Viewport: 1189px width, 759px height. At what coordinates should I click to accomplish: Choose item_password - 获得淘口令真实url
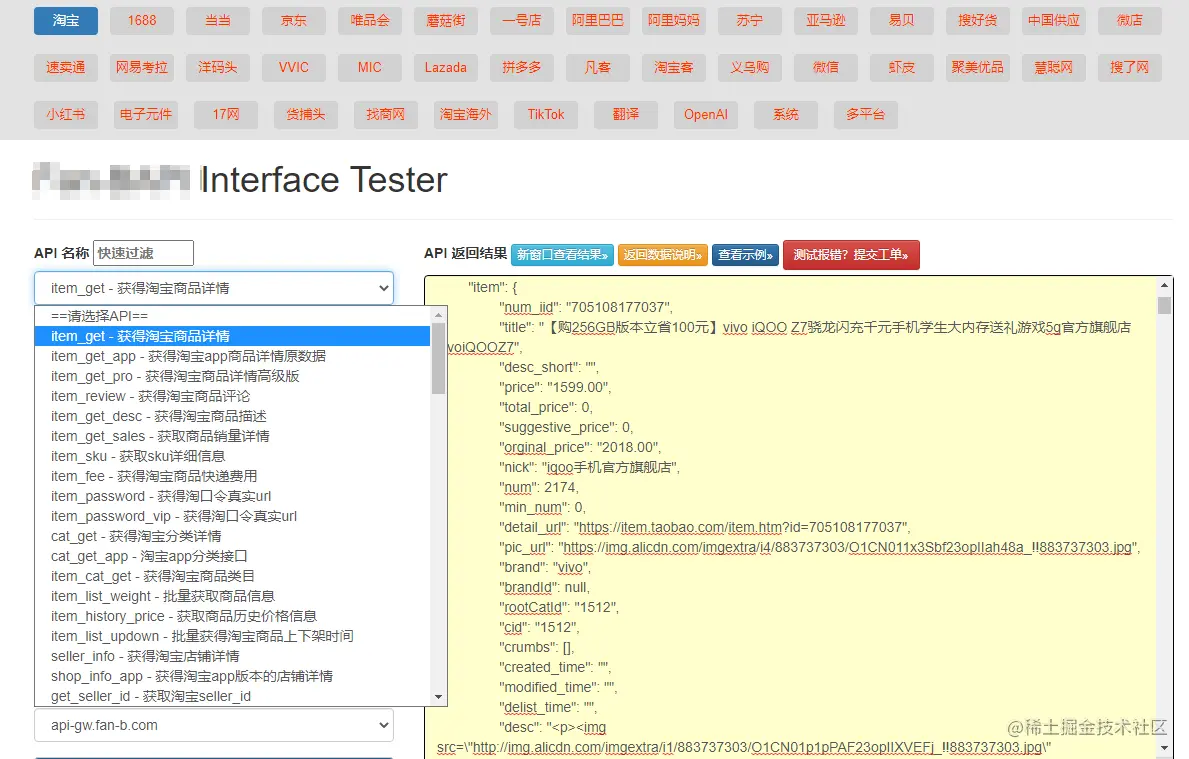coord(232,496)
